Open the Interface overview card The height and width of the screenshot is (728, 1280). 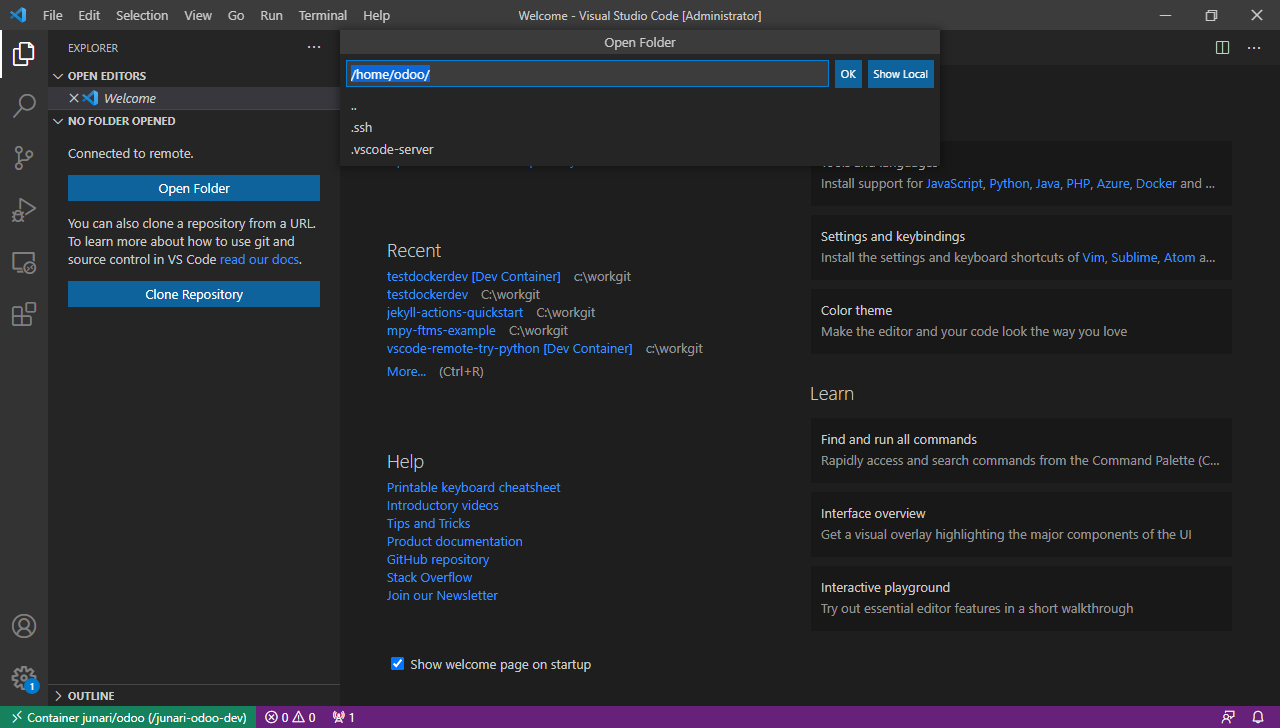point(1021,524)
